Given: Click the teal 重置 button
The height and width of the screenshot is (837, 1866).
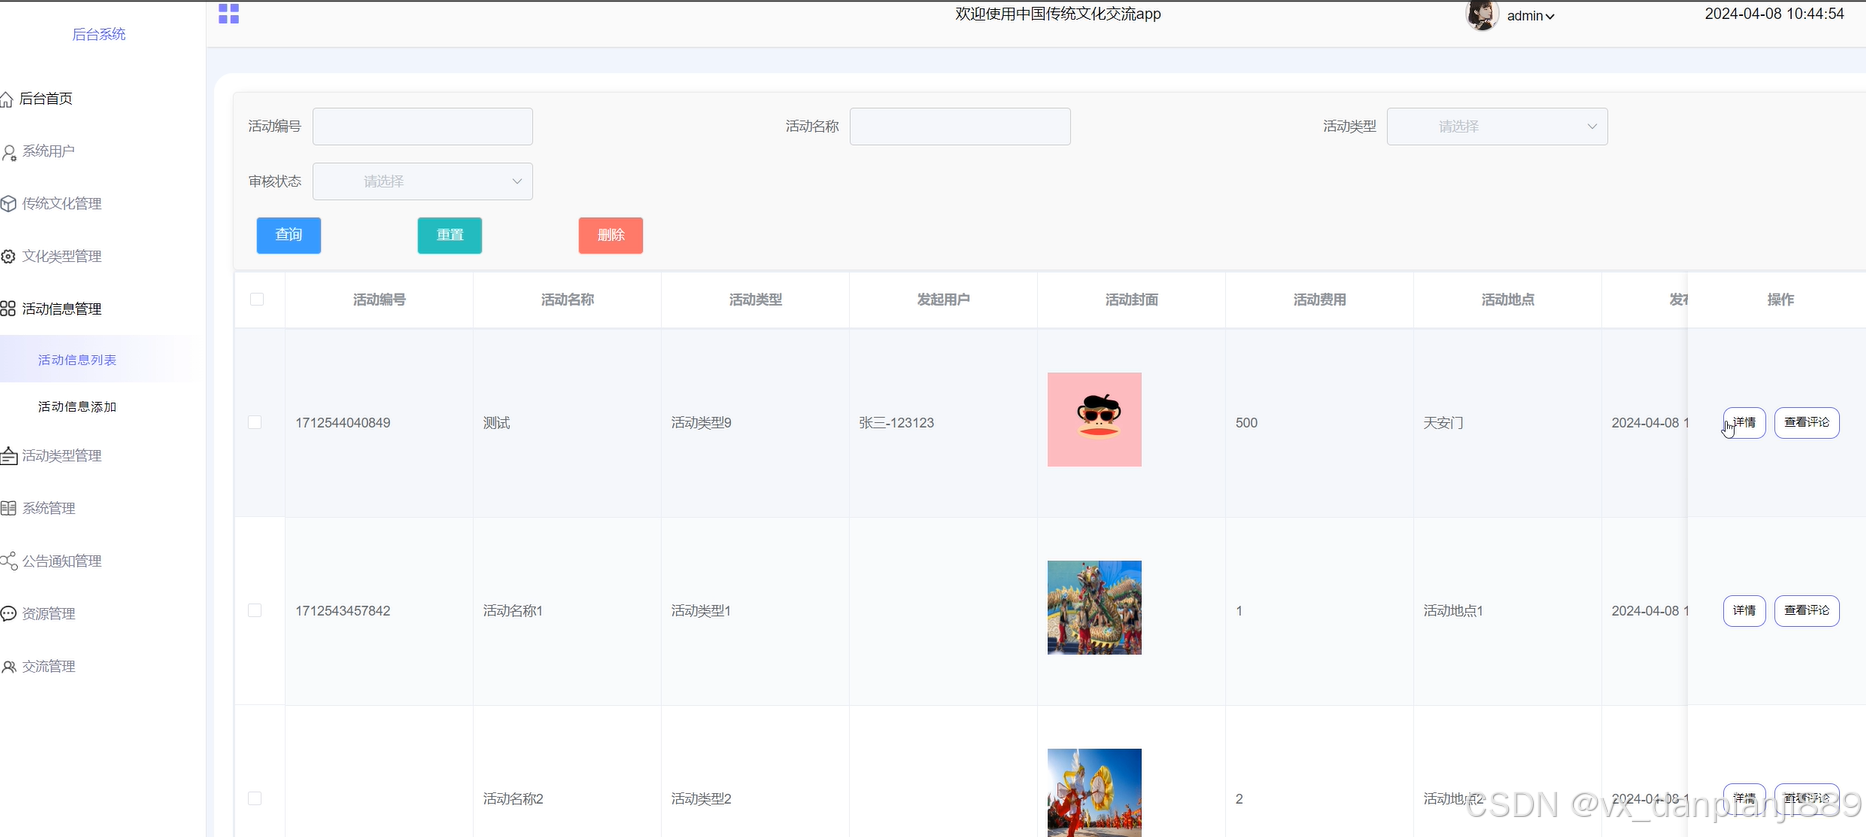Looking at the screenshot, I should [x=450, y=235].
